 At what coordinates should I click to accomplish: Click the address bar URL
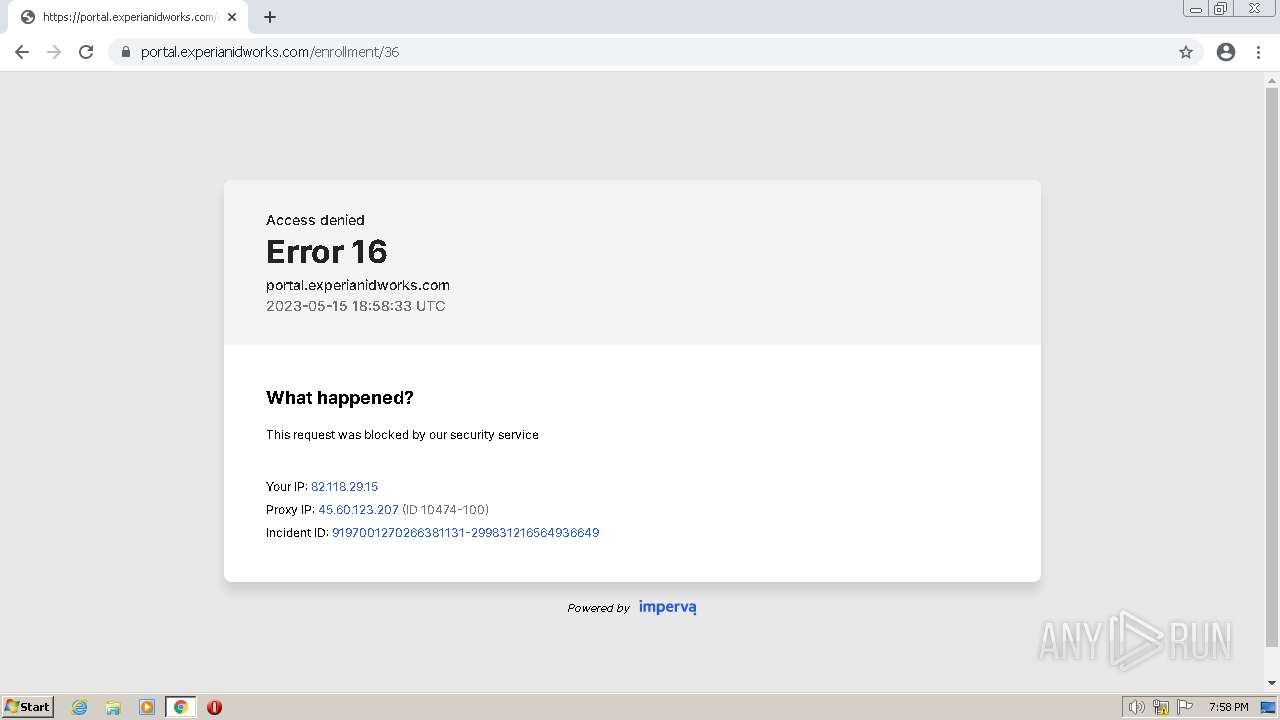(270, 52)
